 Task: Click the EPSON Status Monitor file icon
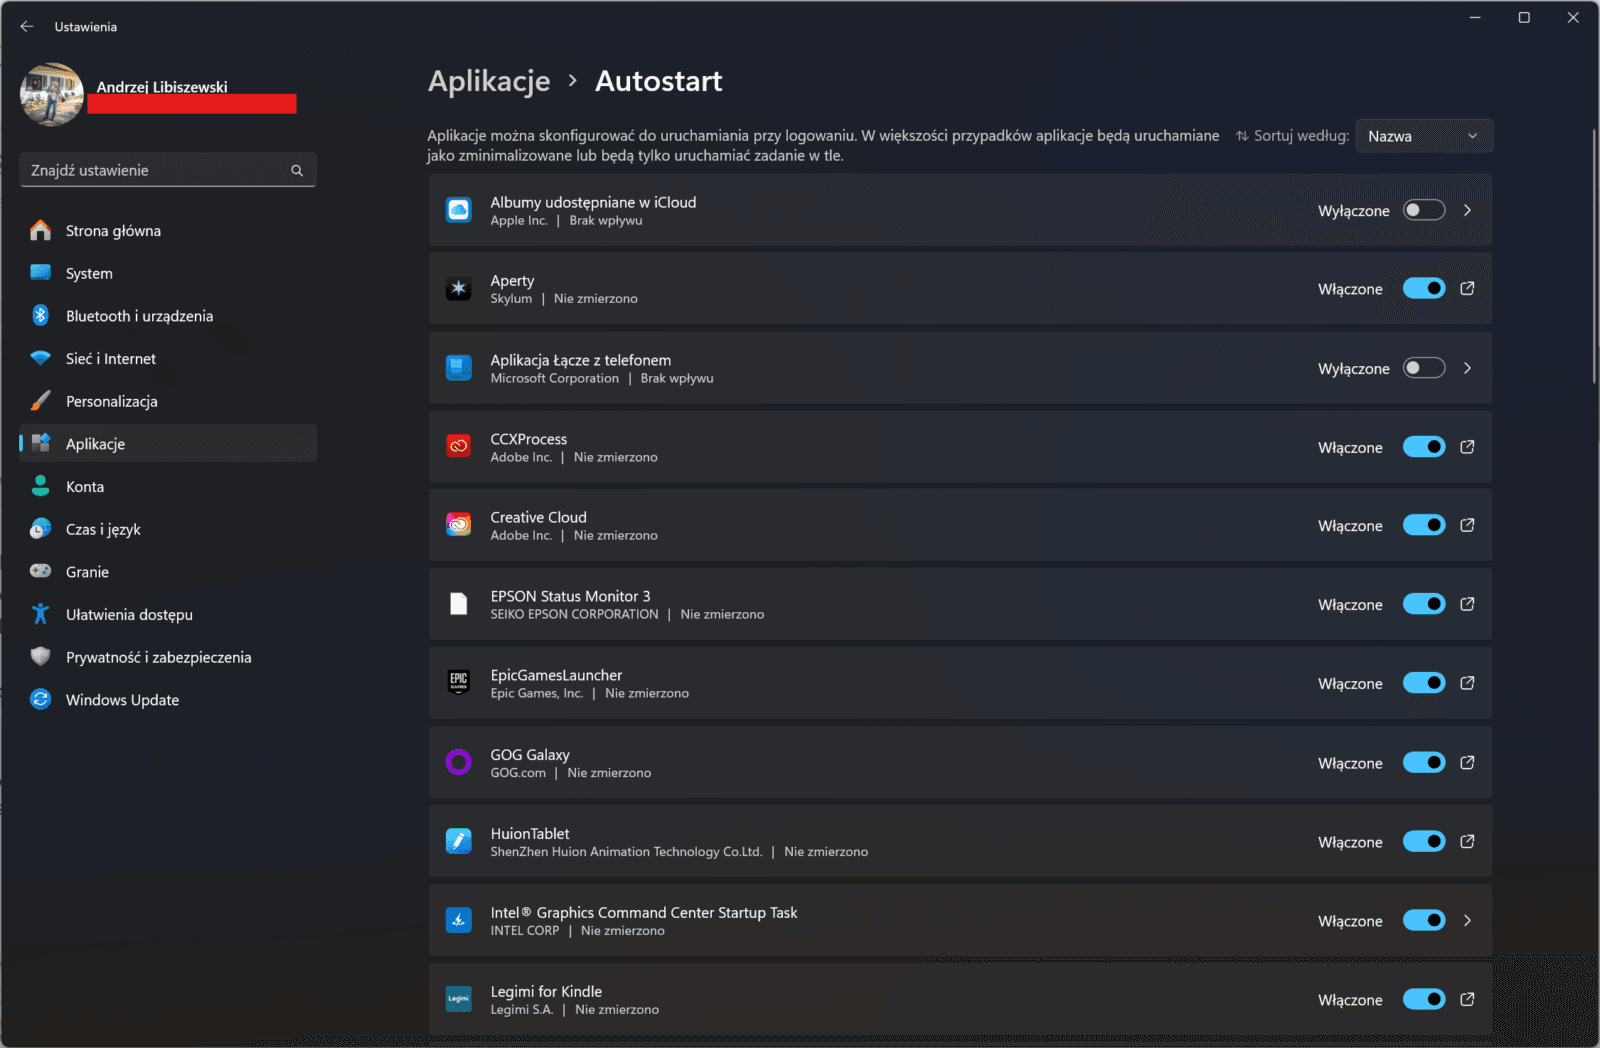[x=458, y=604]
